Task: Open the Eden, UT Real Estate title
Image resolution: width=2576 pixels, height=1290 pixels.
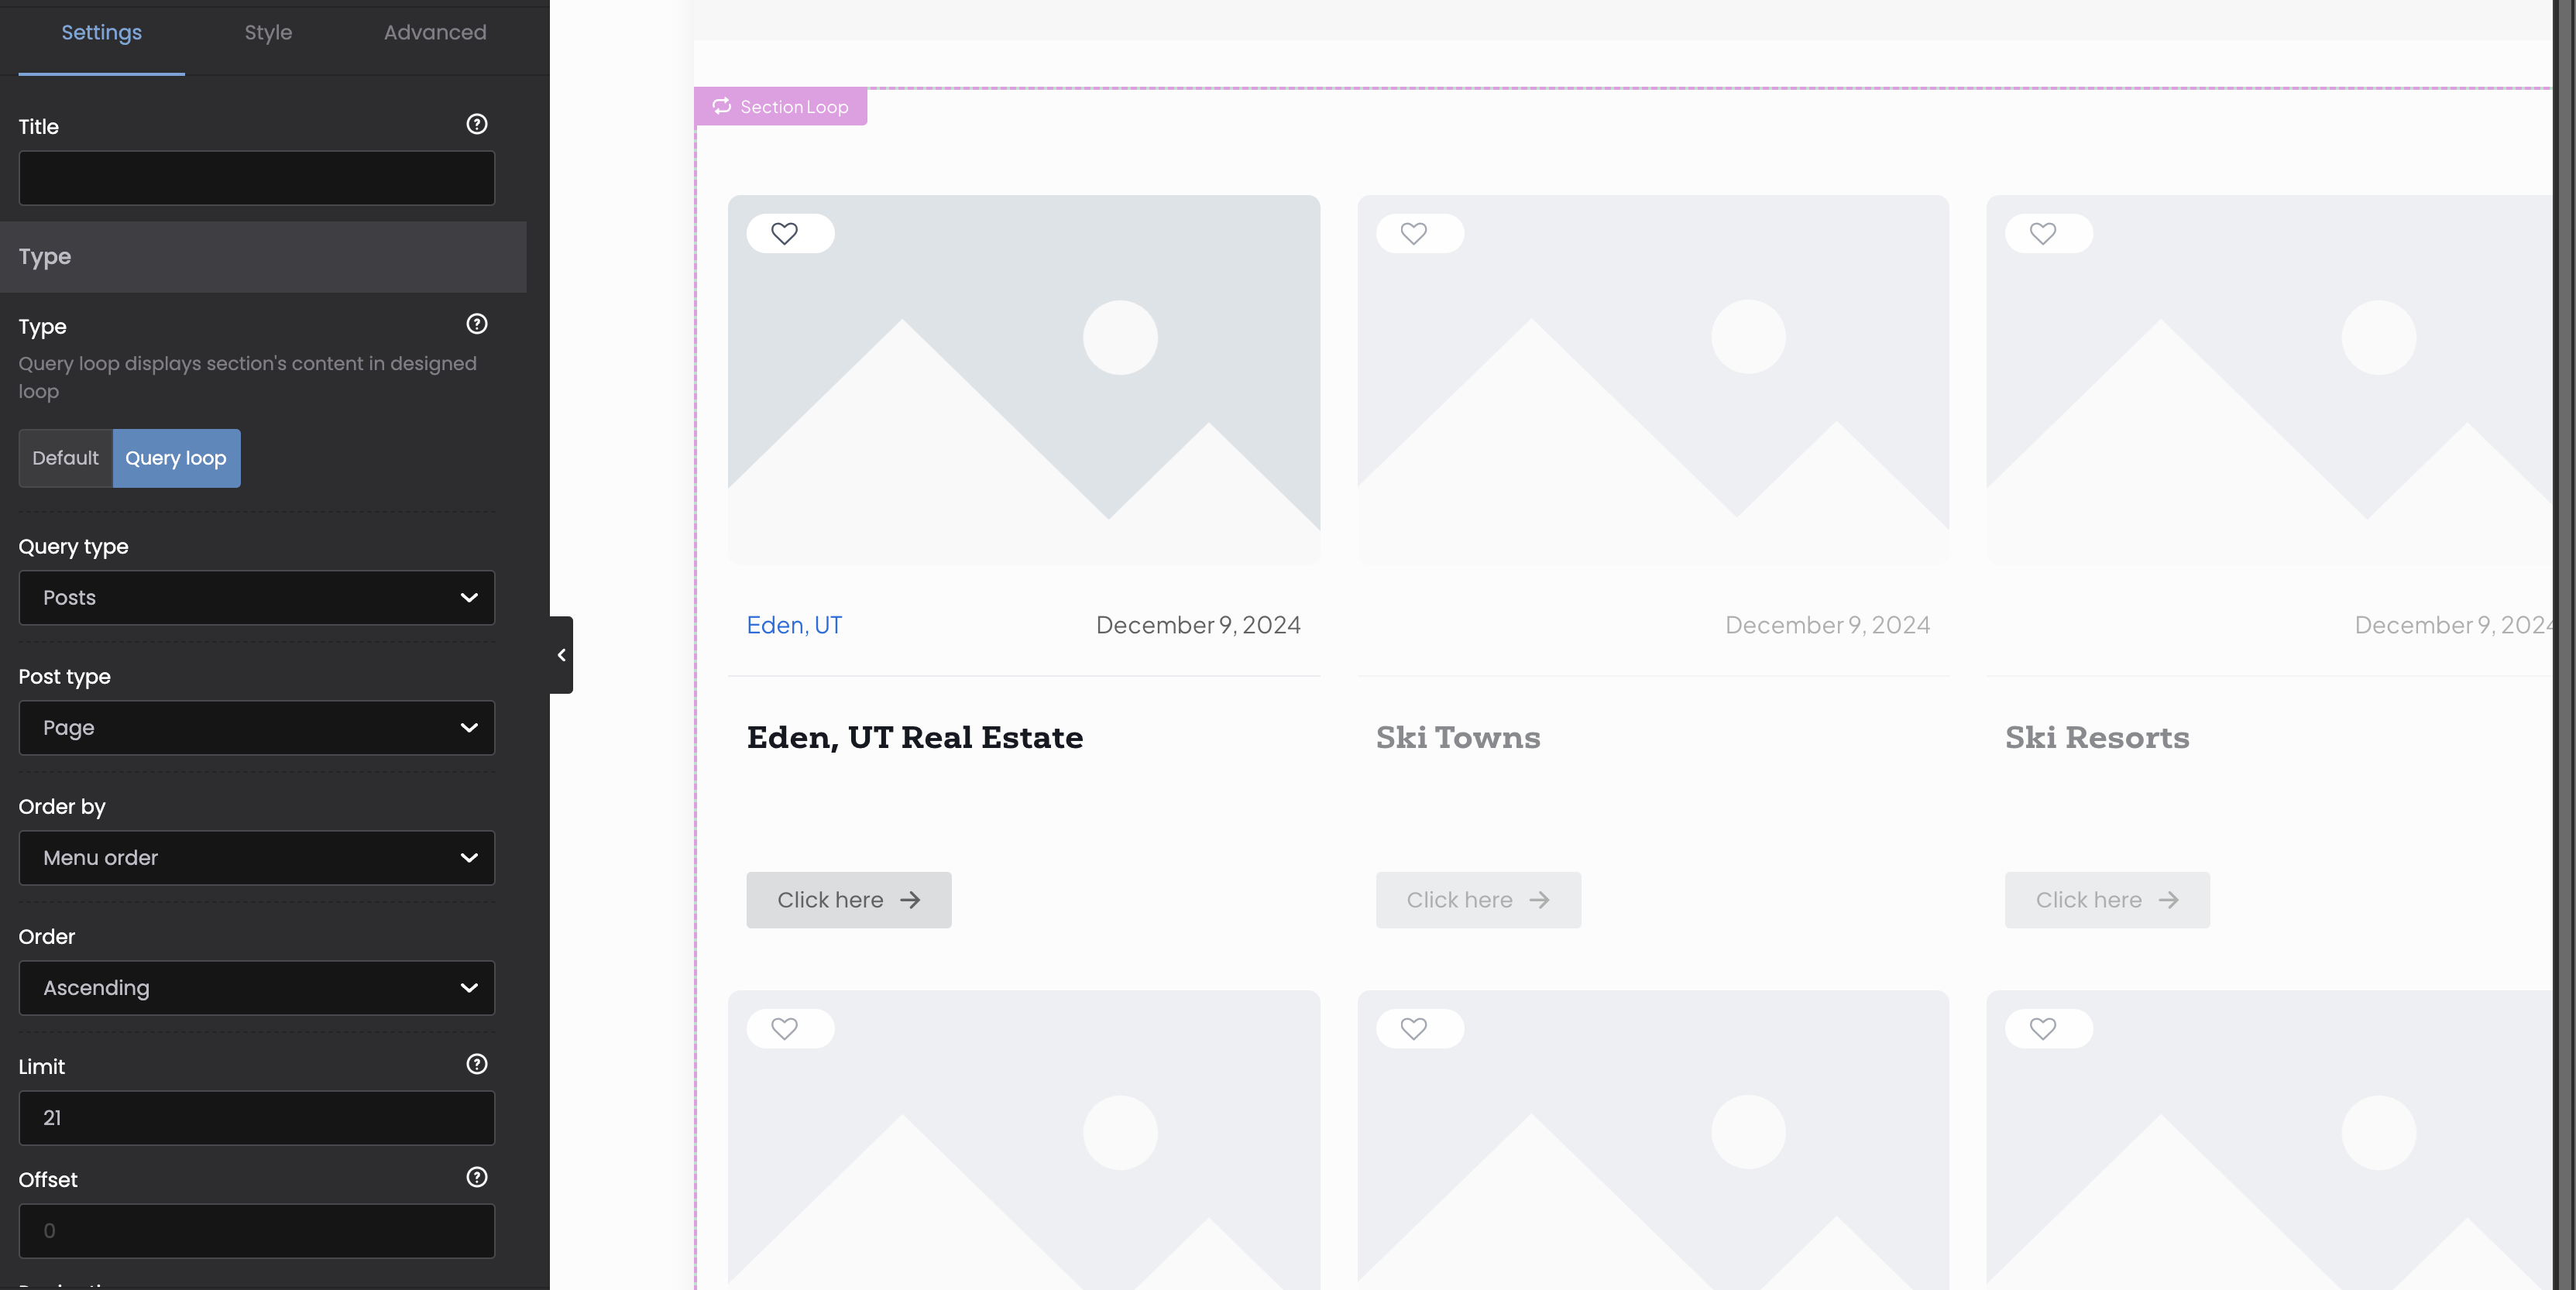Action: tap(915, 737)
